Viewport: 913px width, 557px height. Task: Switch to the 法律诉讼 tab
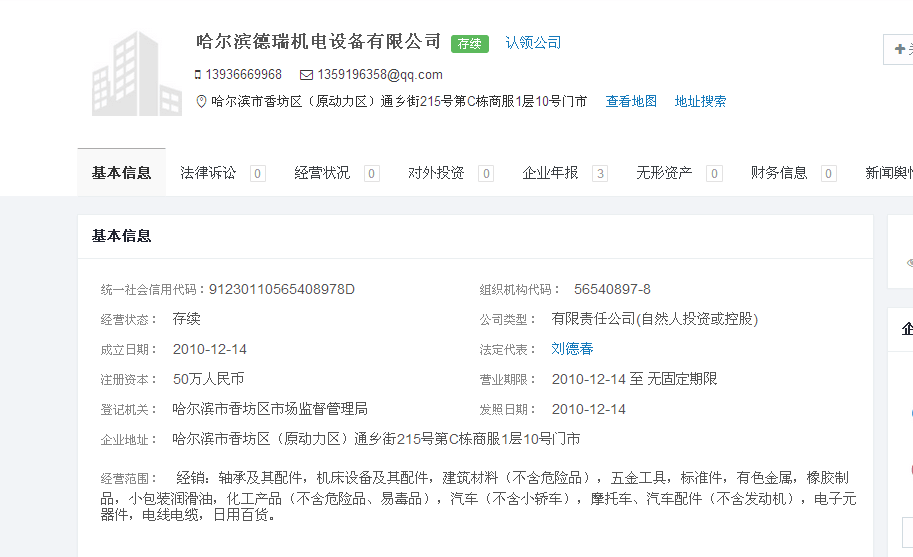[x=208, y=173]
